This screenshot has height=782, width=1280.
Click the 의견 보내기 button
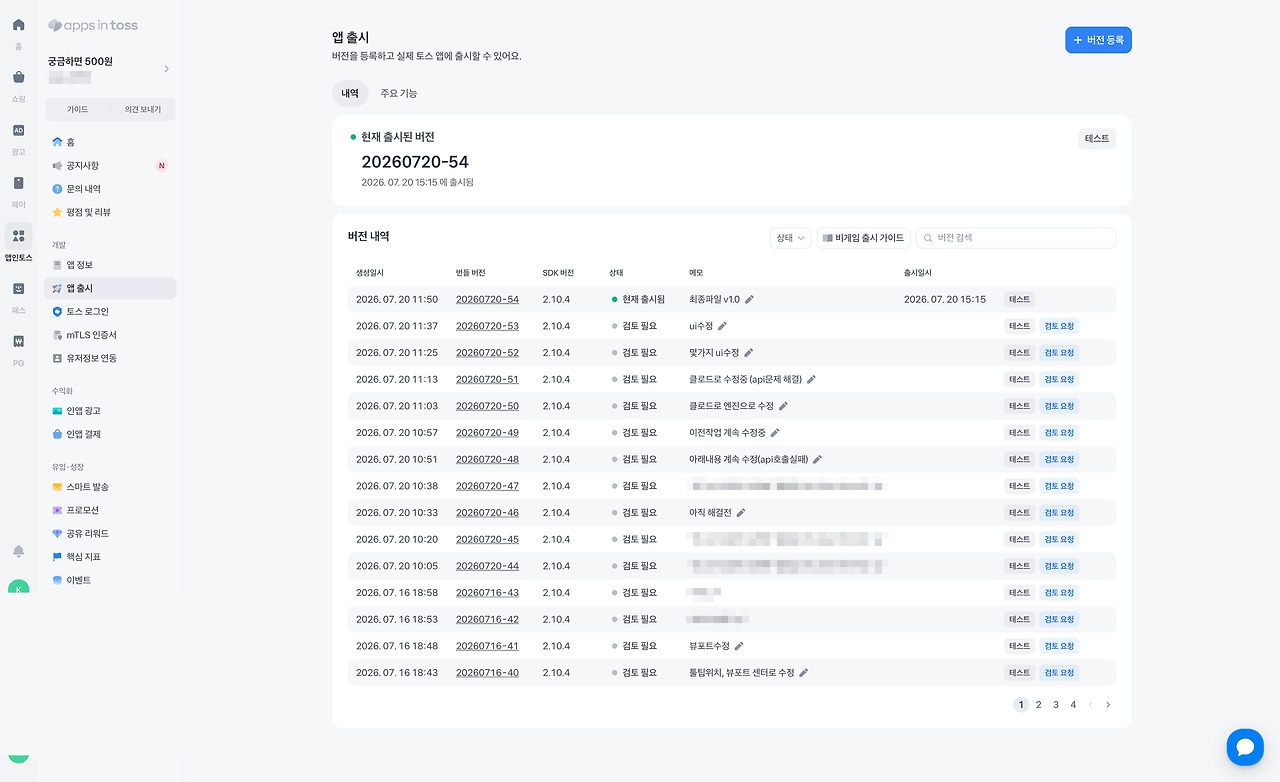(143, 109)
